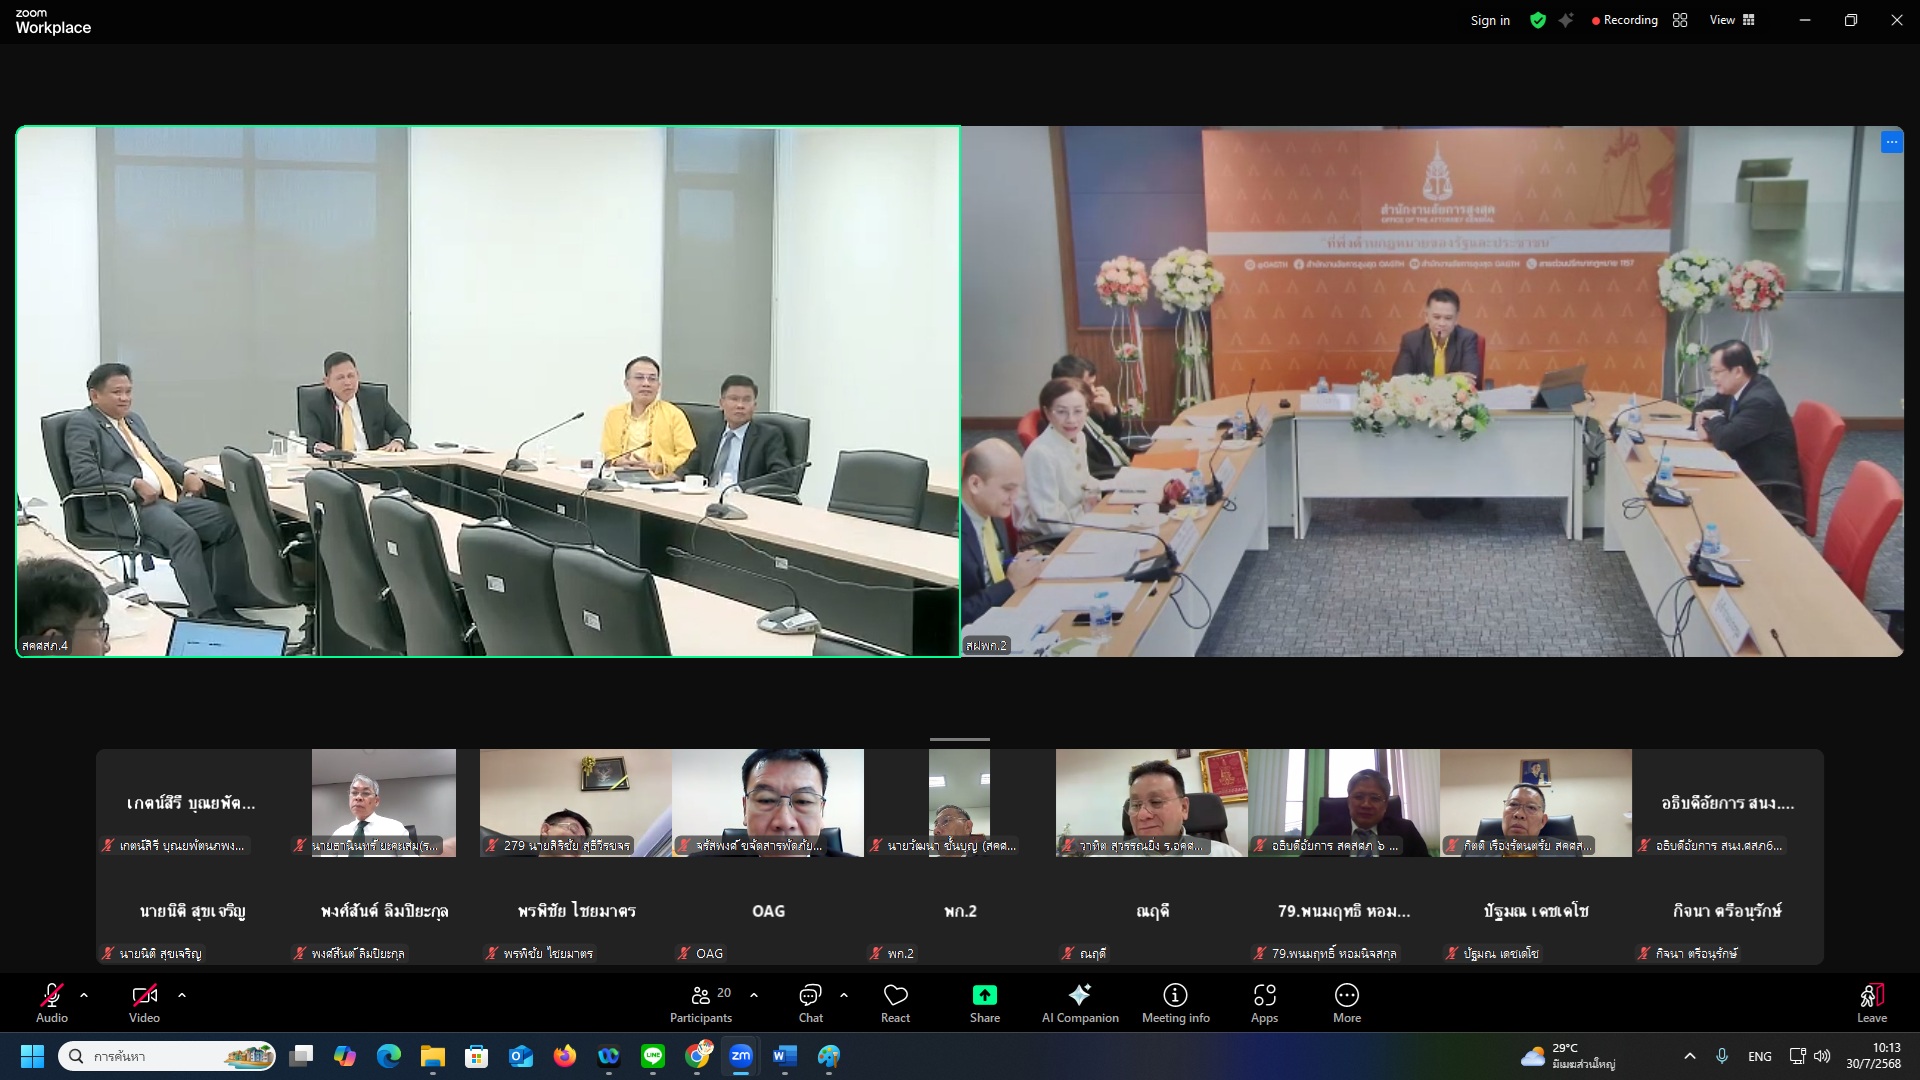Turn on the Video camera
Screen dimensions: 1920x1080
tap(144, 996)
